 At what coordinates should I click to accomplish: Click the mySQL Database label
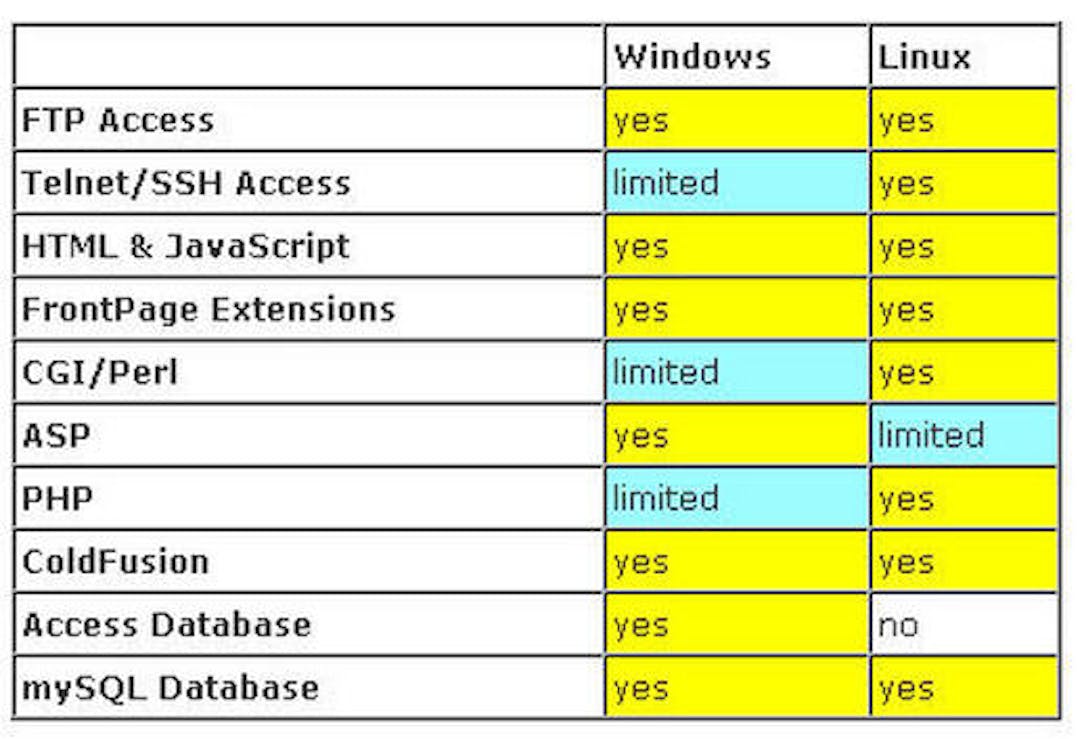[171, 688]
